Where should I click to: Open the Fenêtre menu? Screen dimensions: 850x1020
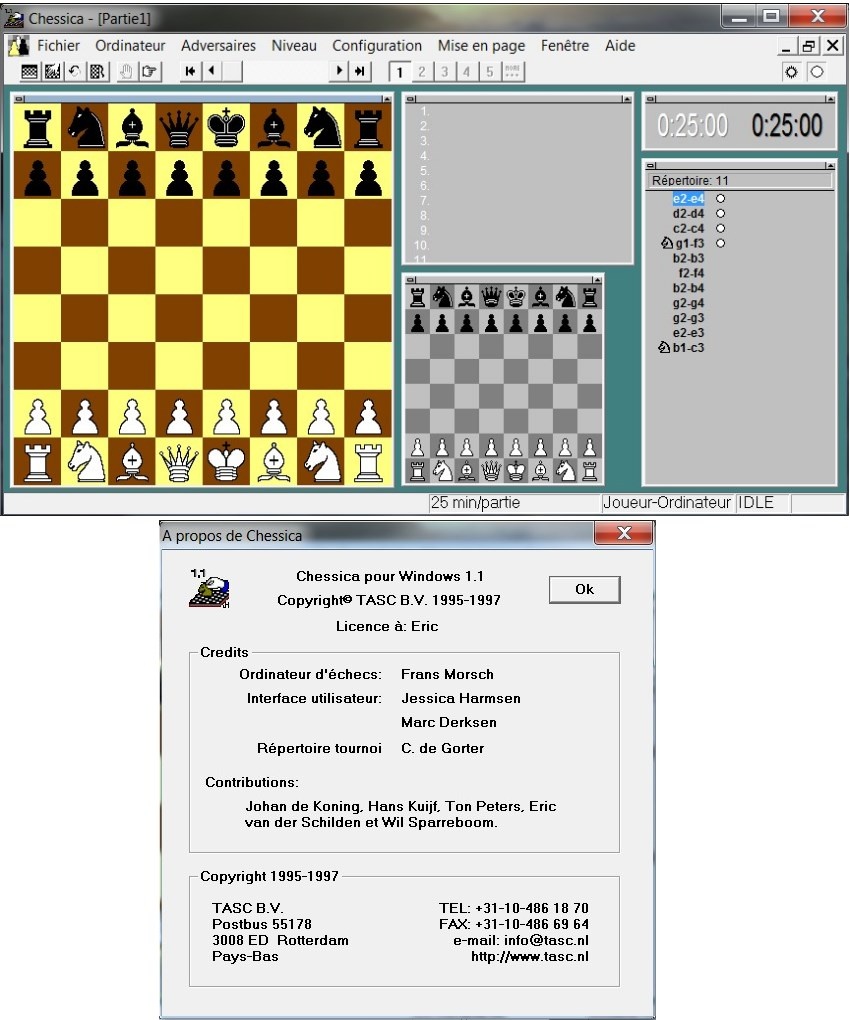pyautogui.click(x=564, y=46)
